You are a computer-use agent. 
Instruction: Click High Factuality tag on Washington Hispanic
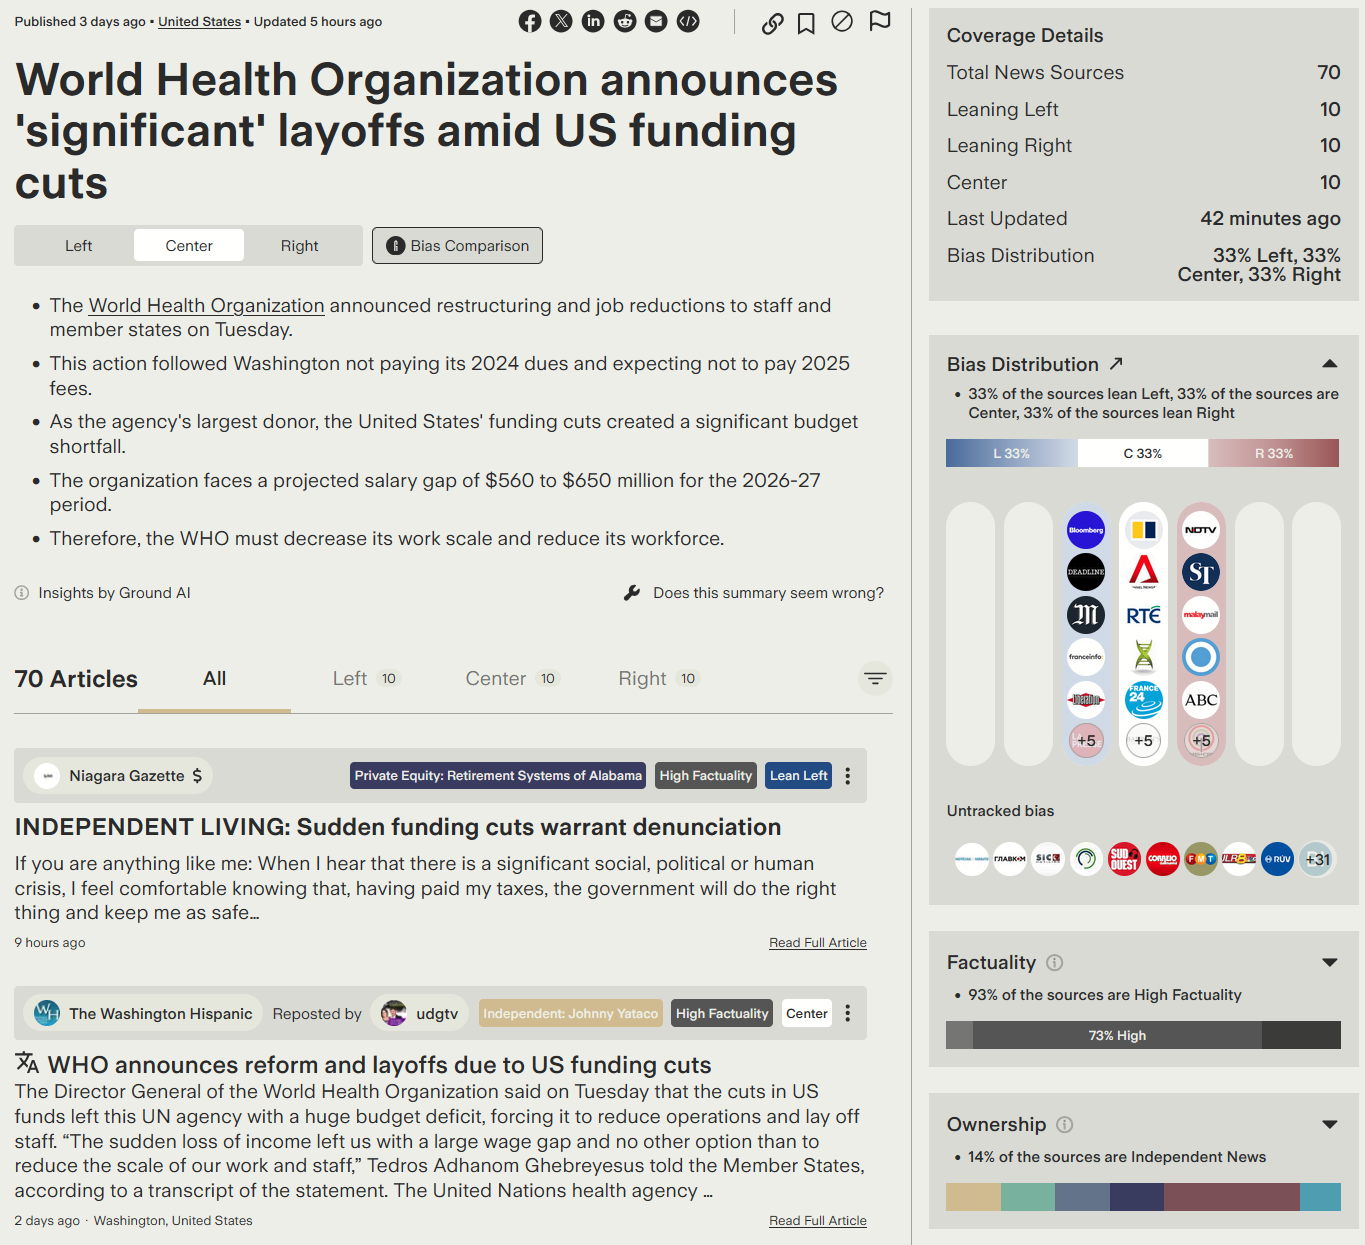[722, 1013]
